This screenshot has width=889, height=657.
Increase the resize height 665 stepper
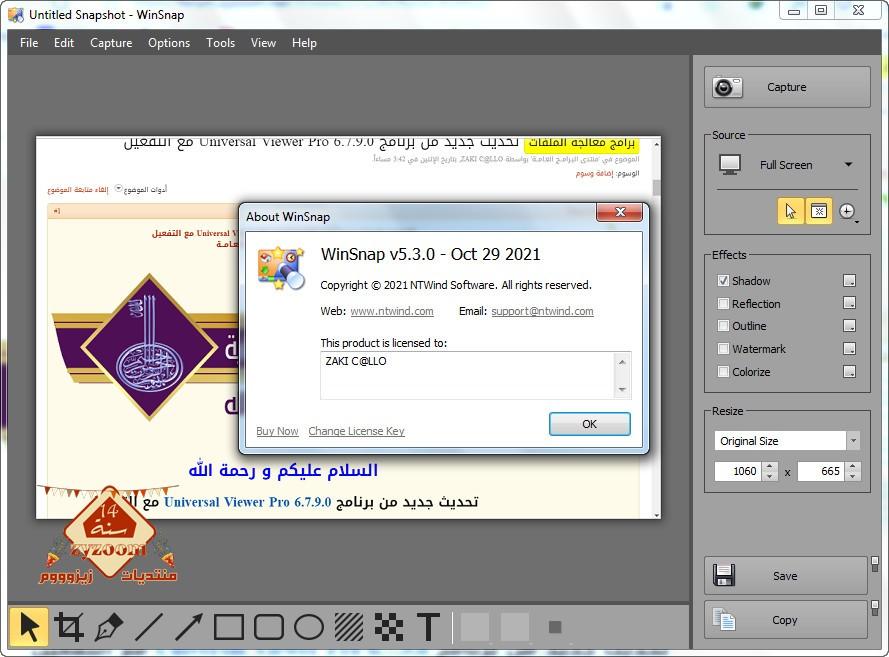coord(853,467)
